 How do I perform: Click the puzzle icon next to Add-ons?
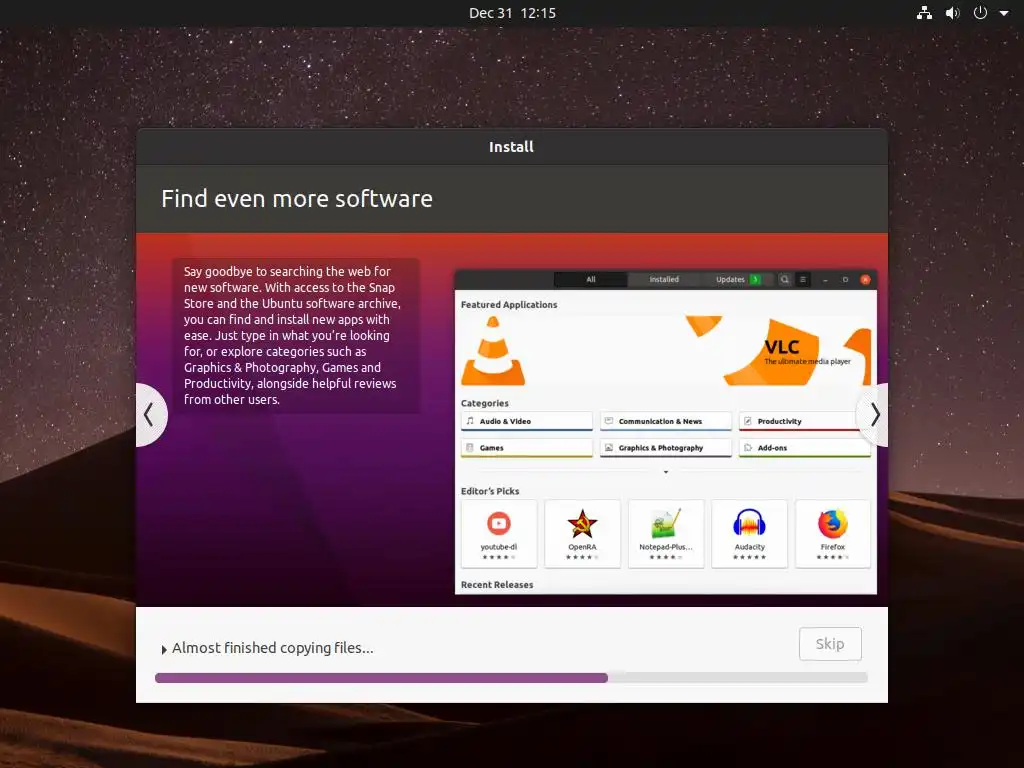pos(748,448)
